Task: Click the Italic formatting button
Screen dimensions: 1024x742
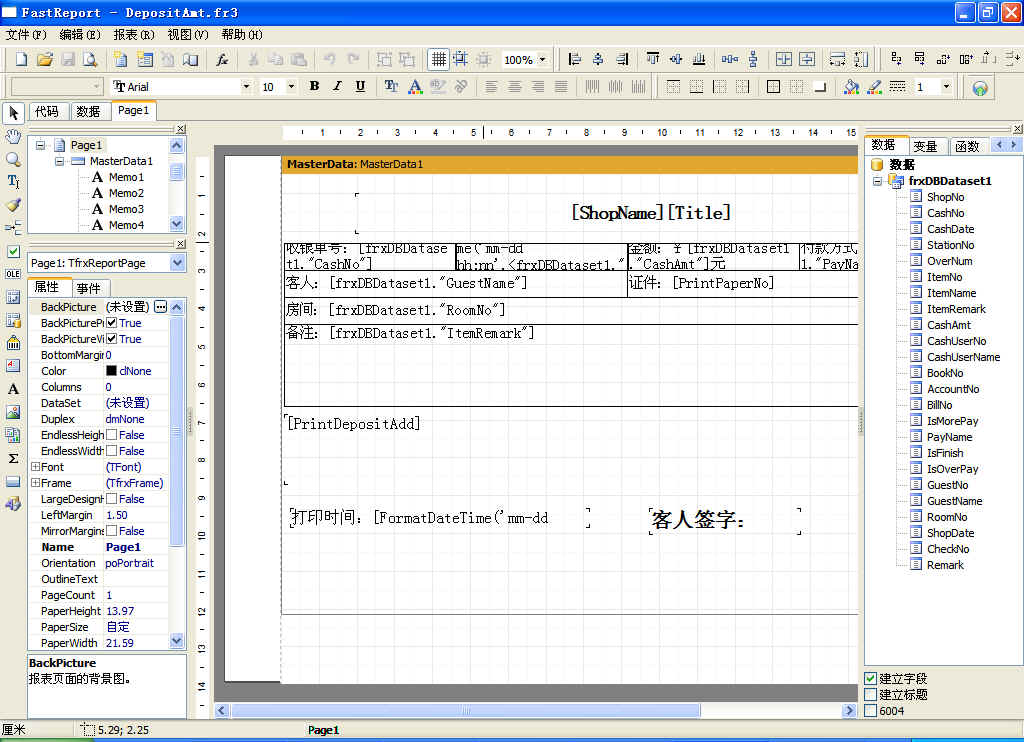Action: (x=337, y=86)
